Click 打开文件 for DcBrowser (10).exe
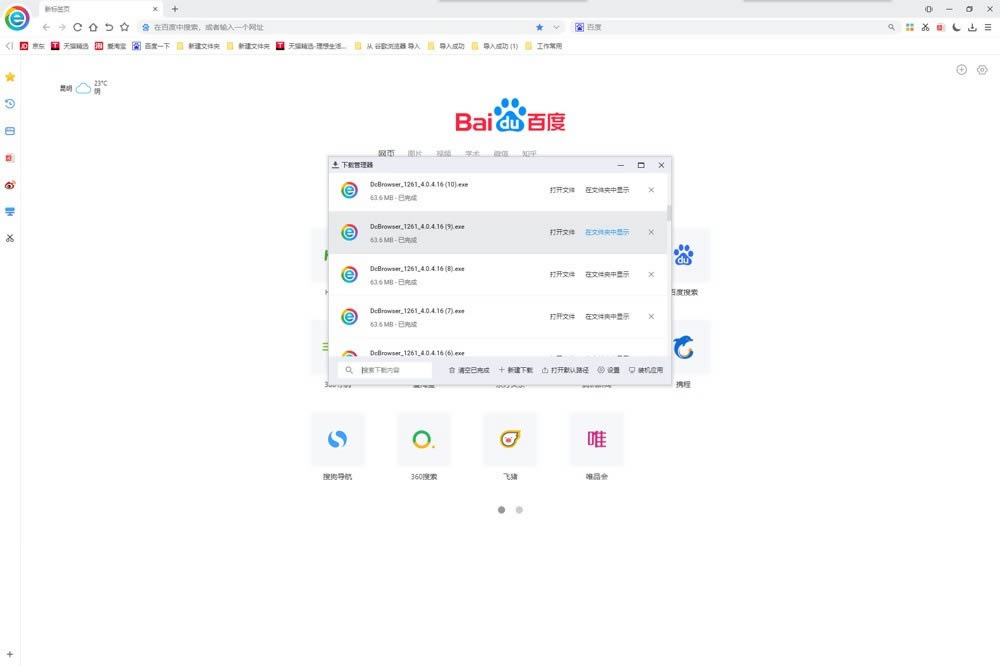Viewport: 1000px width, 666px height. point(562,190)
